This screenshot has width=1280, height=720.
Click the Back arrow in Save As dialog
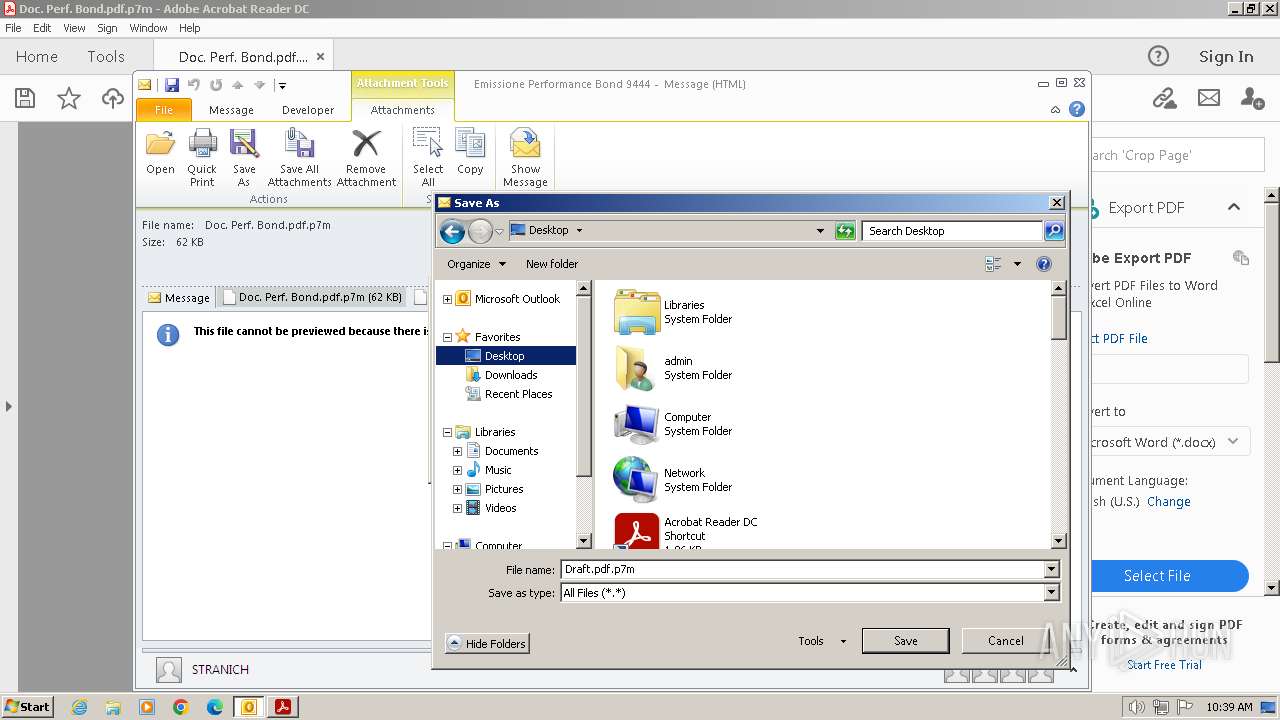click(x=452, y=232)
